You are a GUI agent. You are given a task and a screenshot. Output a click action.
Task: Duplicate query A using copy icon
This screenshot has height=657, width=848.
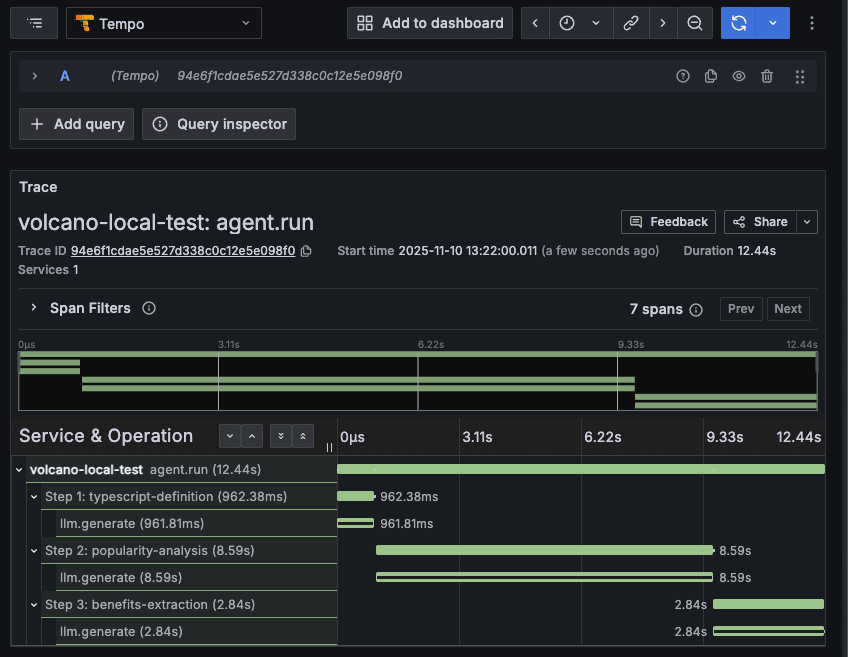(711, 76)
